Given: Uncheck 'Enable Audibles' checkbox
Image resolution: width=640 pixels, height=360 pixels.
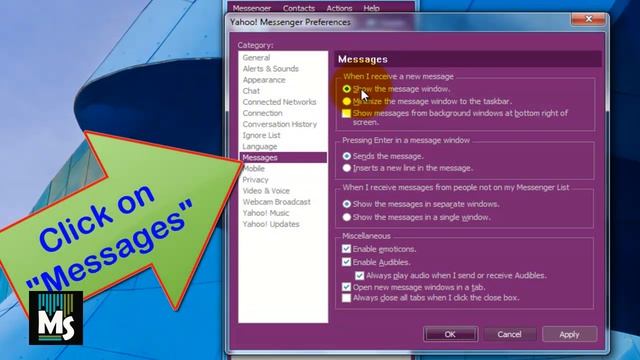Looking at the screenshot, I should (346, 262).
